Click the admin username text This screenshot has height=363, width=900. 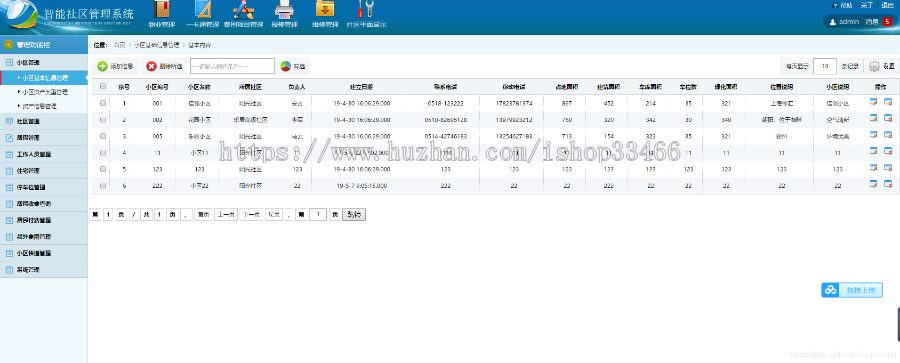click(x=849, y=22)
